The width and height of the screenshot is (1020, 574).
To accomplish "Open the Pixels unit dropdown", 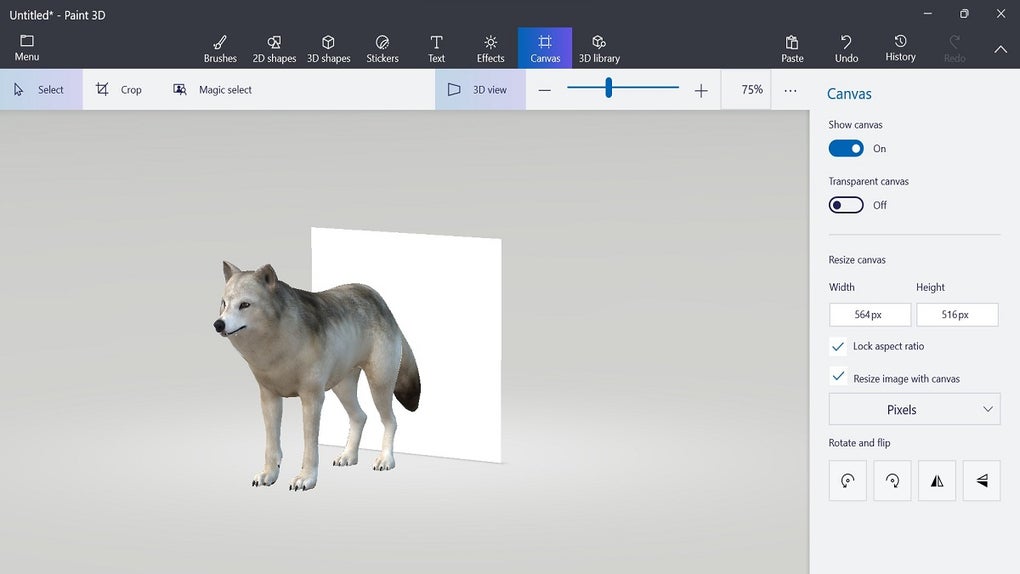I will pyautogui.click(x=914, y=410).
